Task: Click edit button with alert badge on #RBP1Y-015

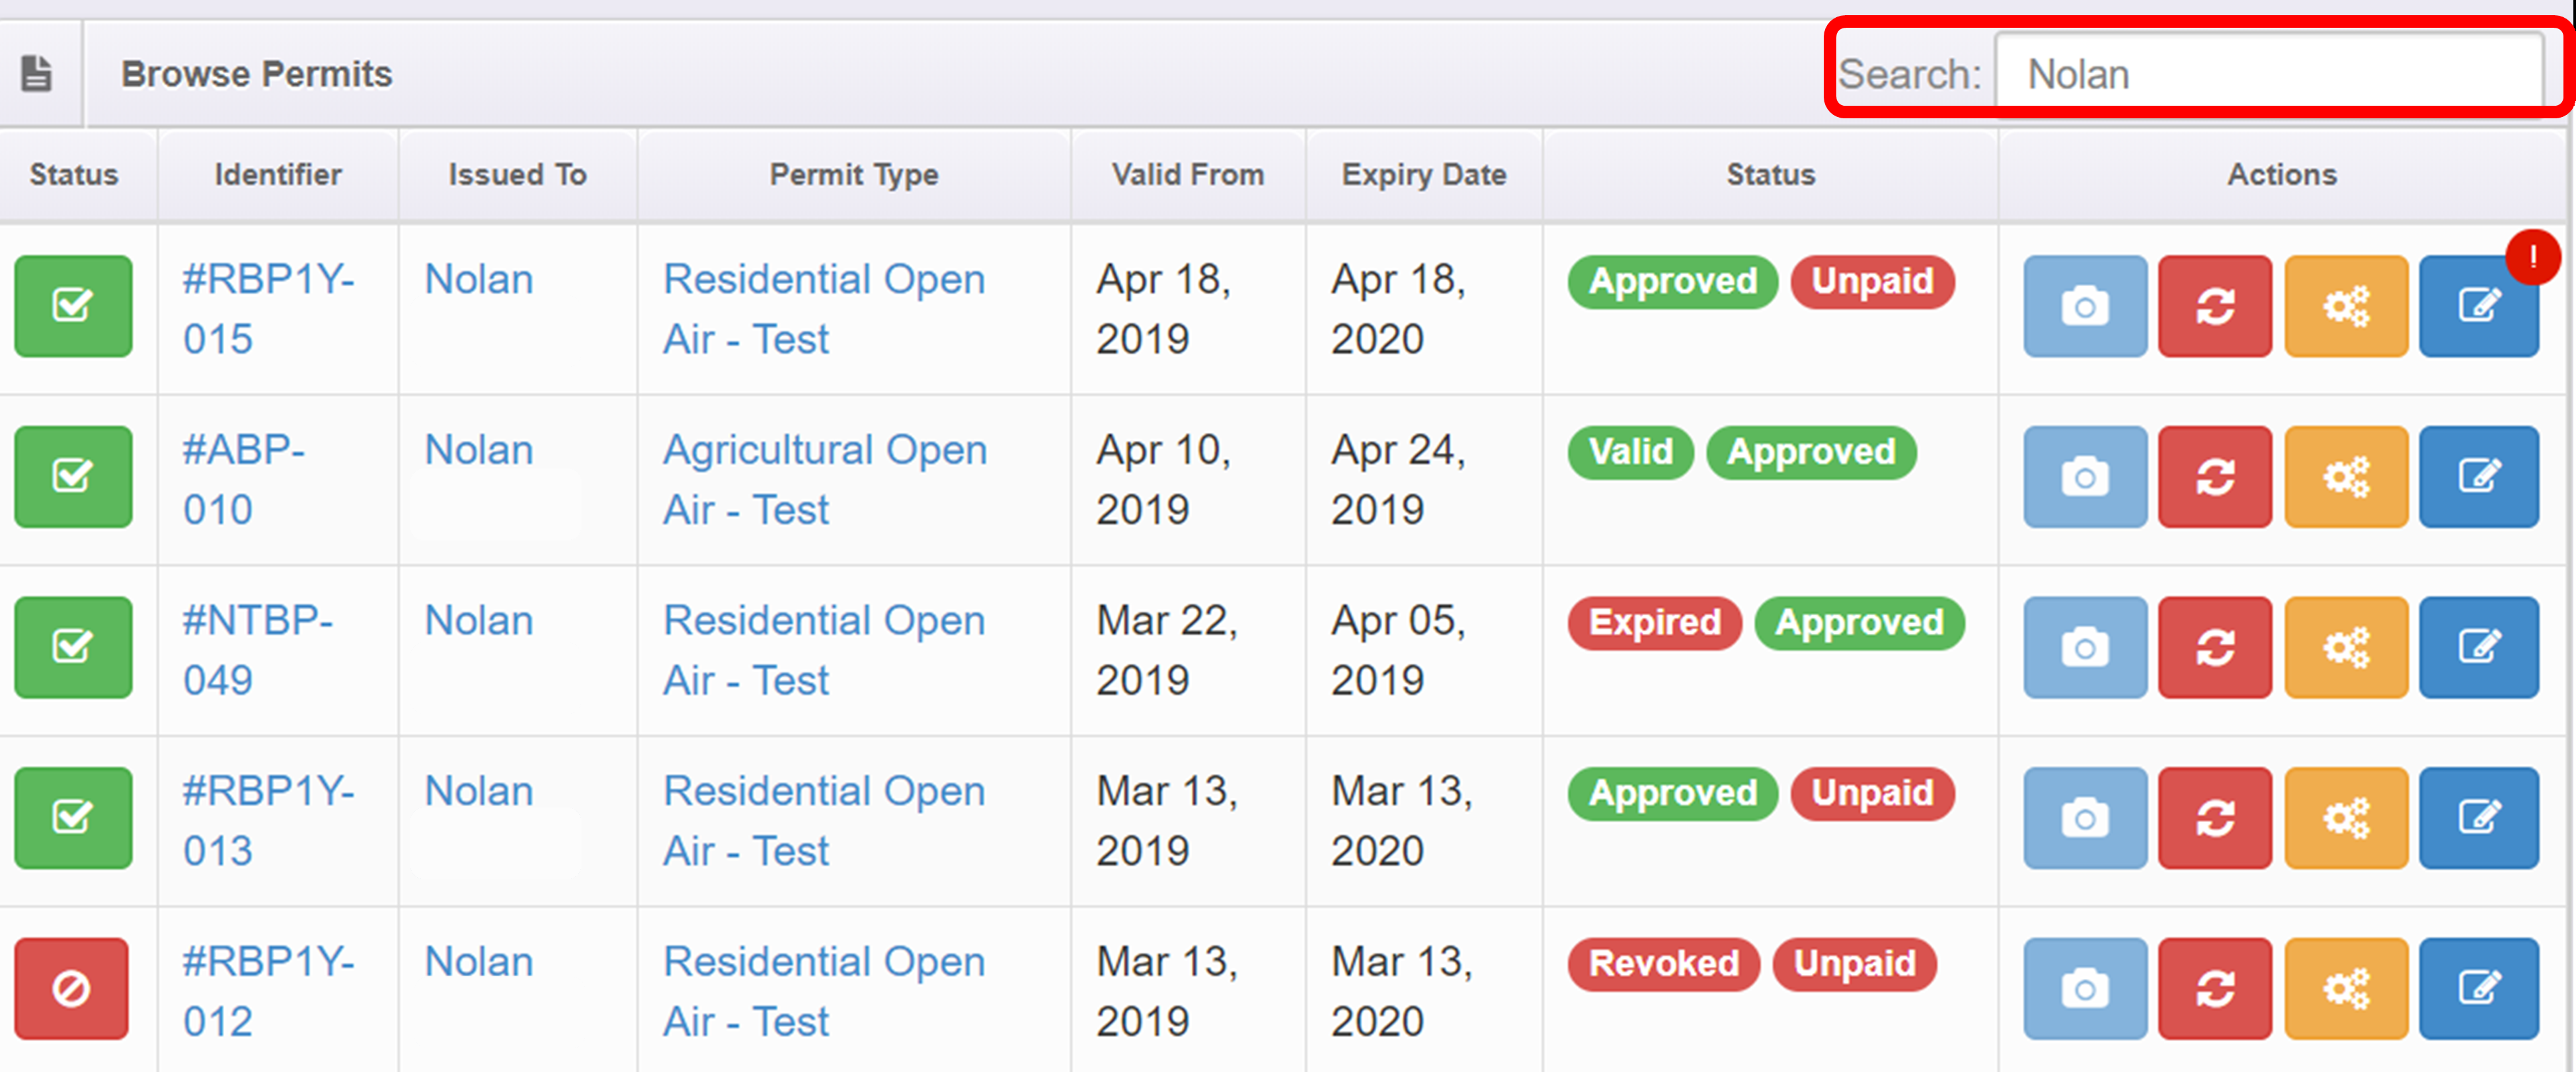Action: pyautogui.click(x=2478, y=306)
